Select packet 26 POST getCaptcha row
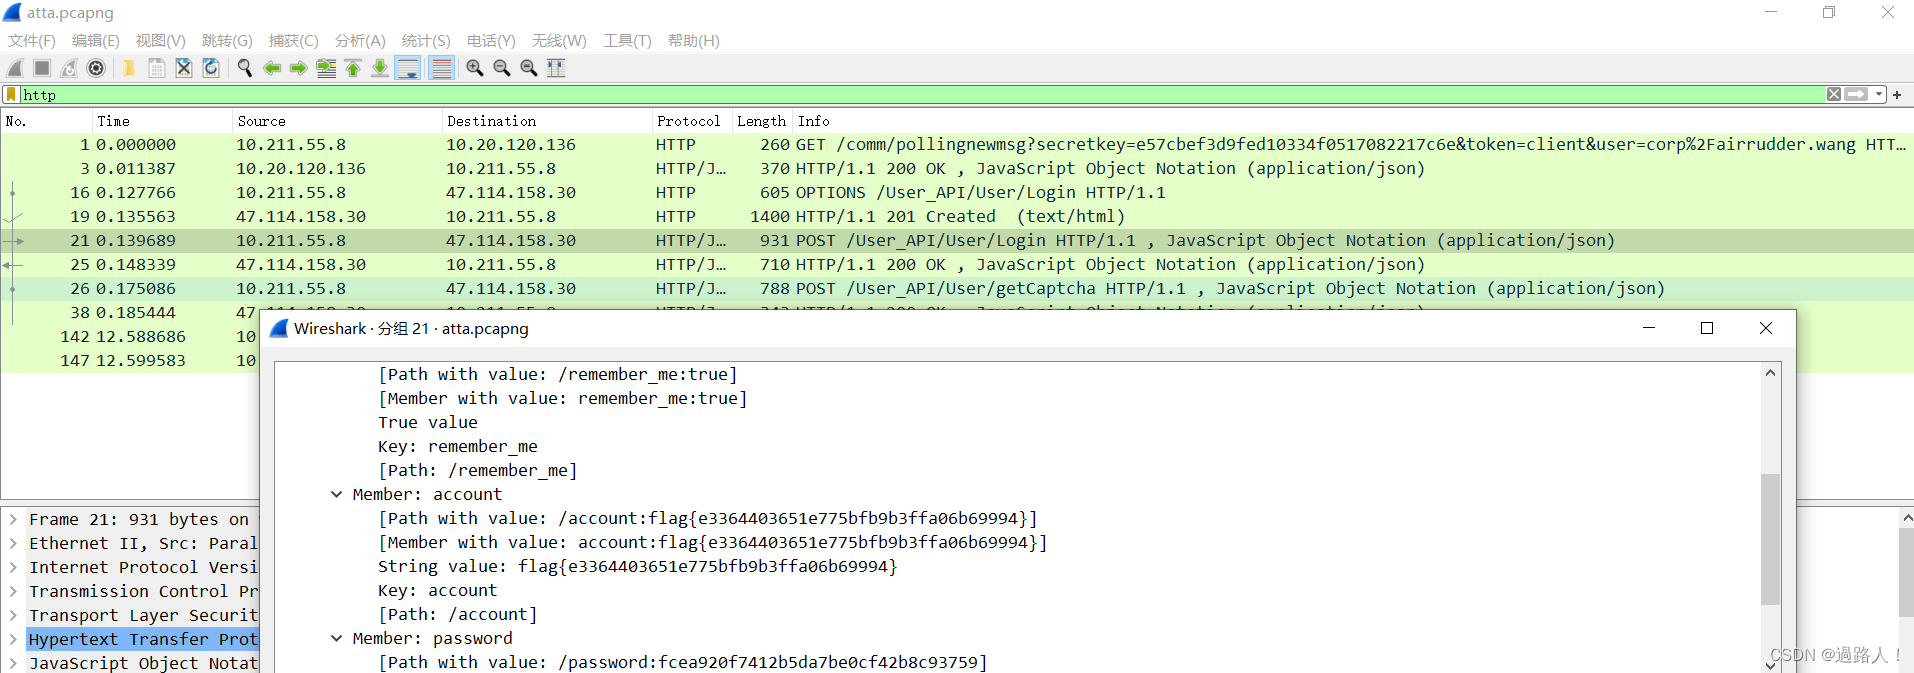This screenshot has width=1914, height=673. click(957, 288)
